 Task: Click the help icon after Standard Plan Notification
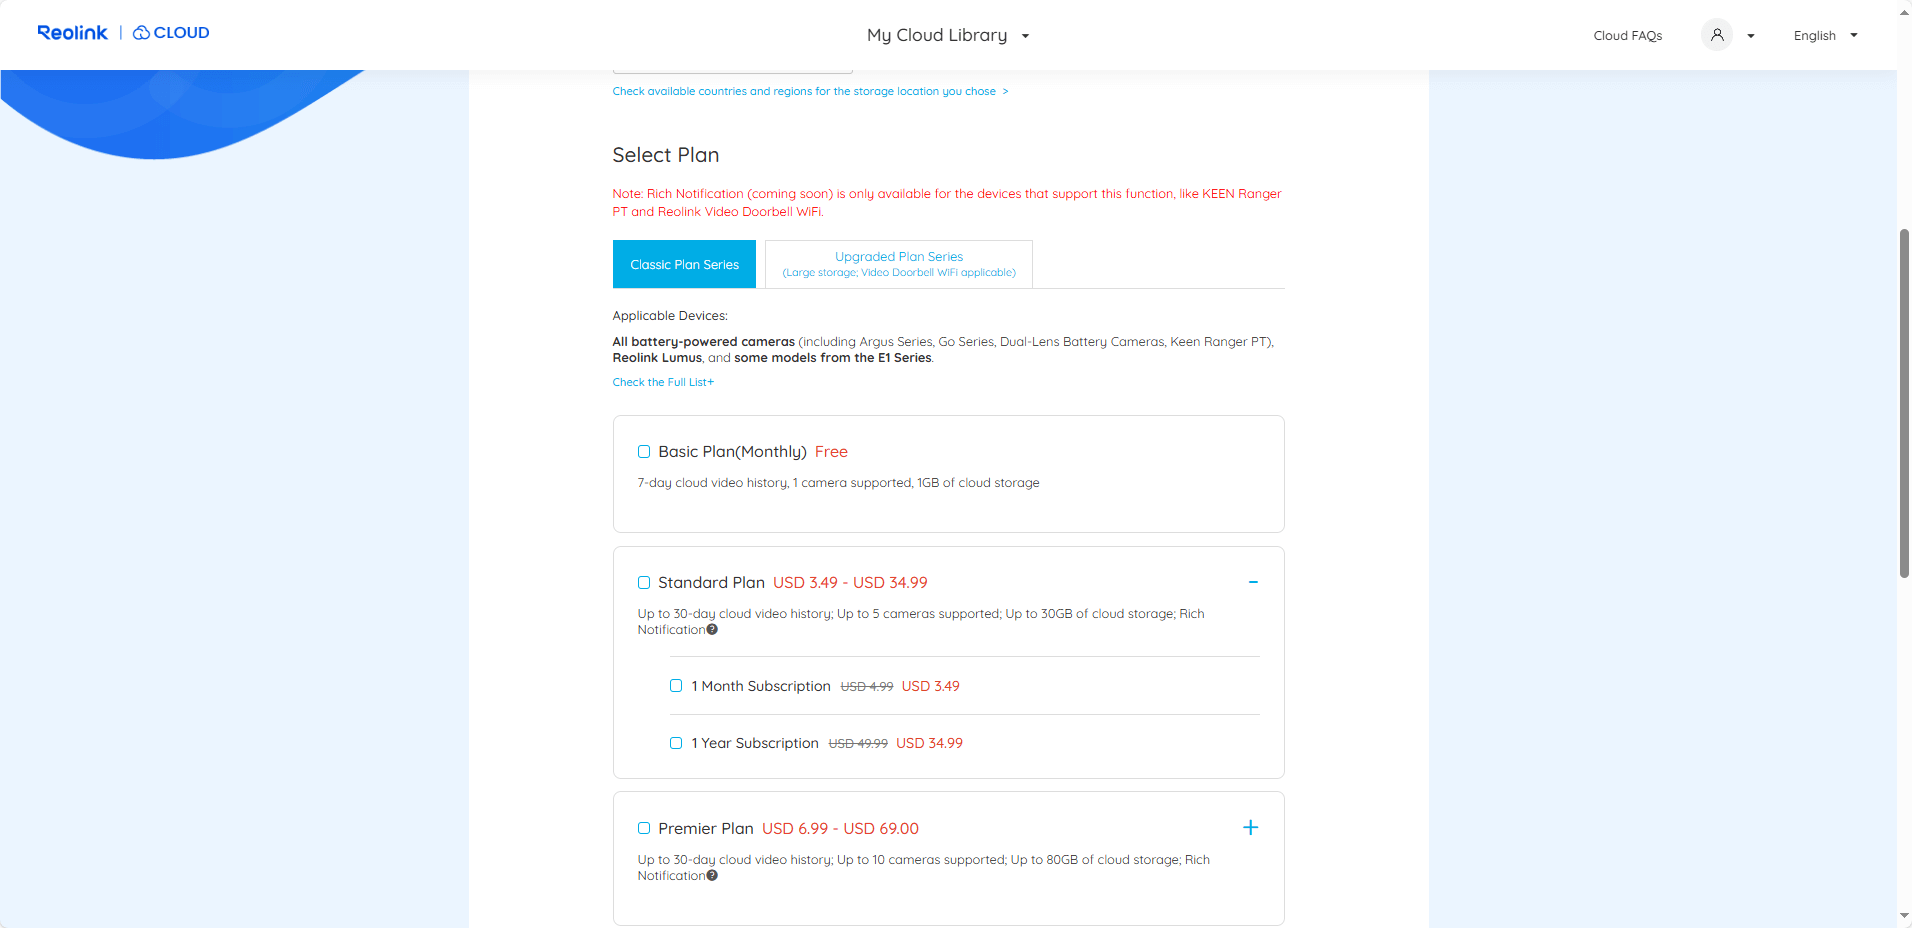pyautogui.click(x=712, y=630)
